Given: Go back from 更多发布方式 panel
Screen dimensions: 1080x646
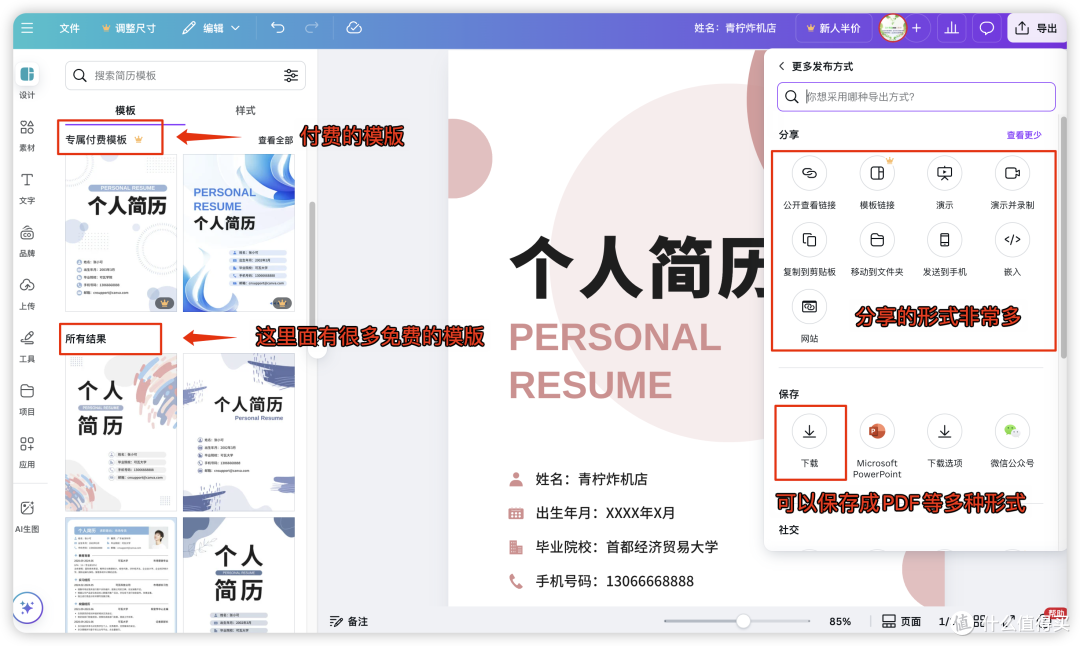Looking at the screenshot, I should [782, 66].
